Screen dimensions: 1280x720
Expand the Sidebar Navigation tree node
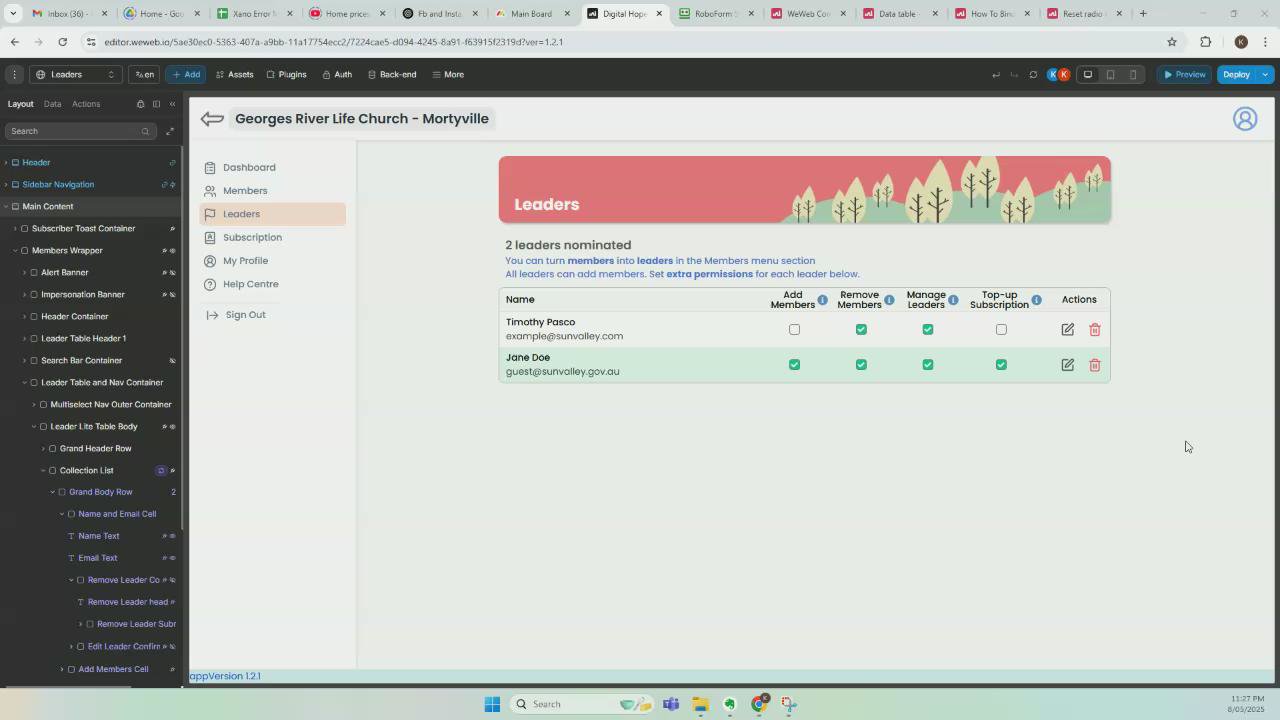pos(6,185)
